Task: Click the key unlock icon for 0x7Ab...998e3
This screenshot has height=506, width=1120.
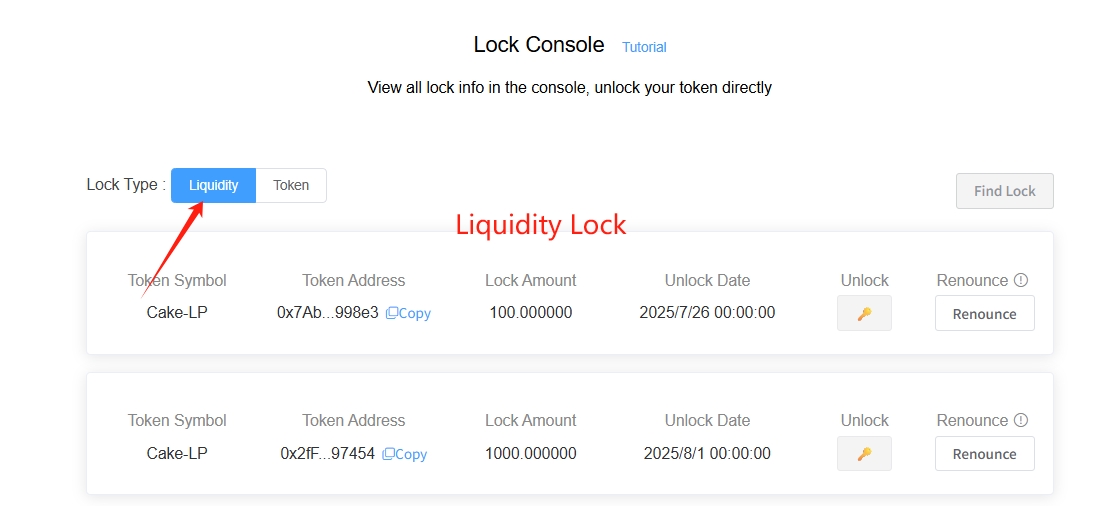Action: tap(864, 313)
